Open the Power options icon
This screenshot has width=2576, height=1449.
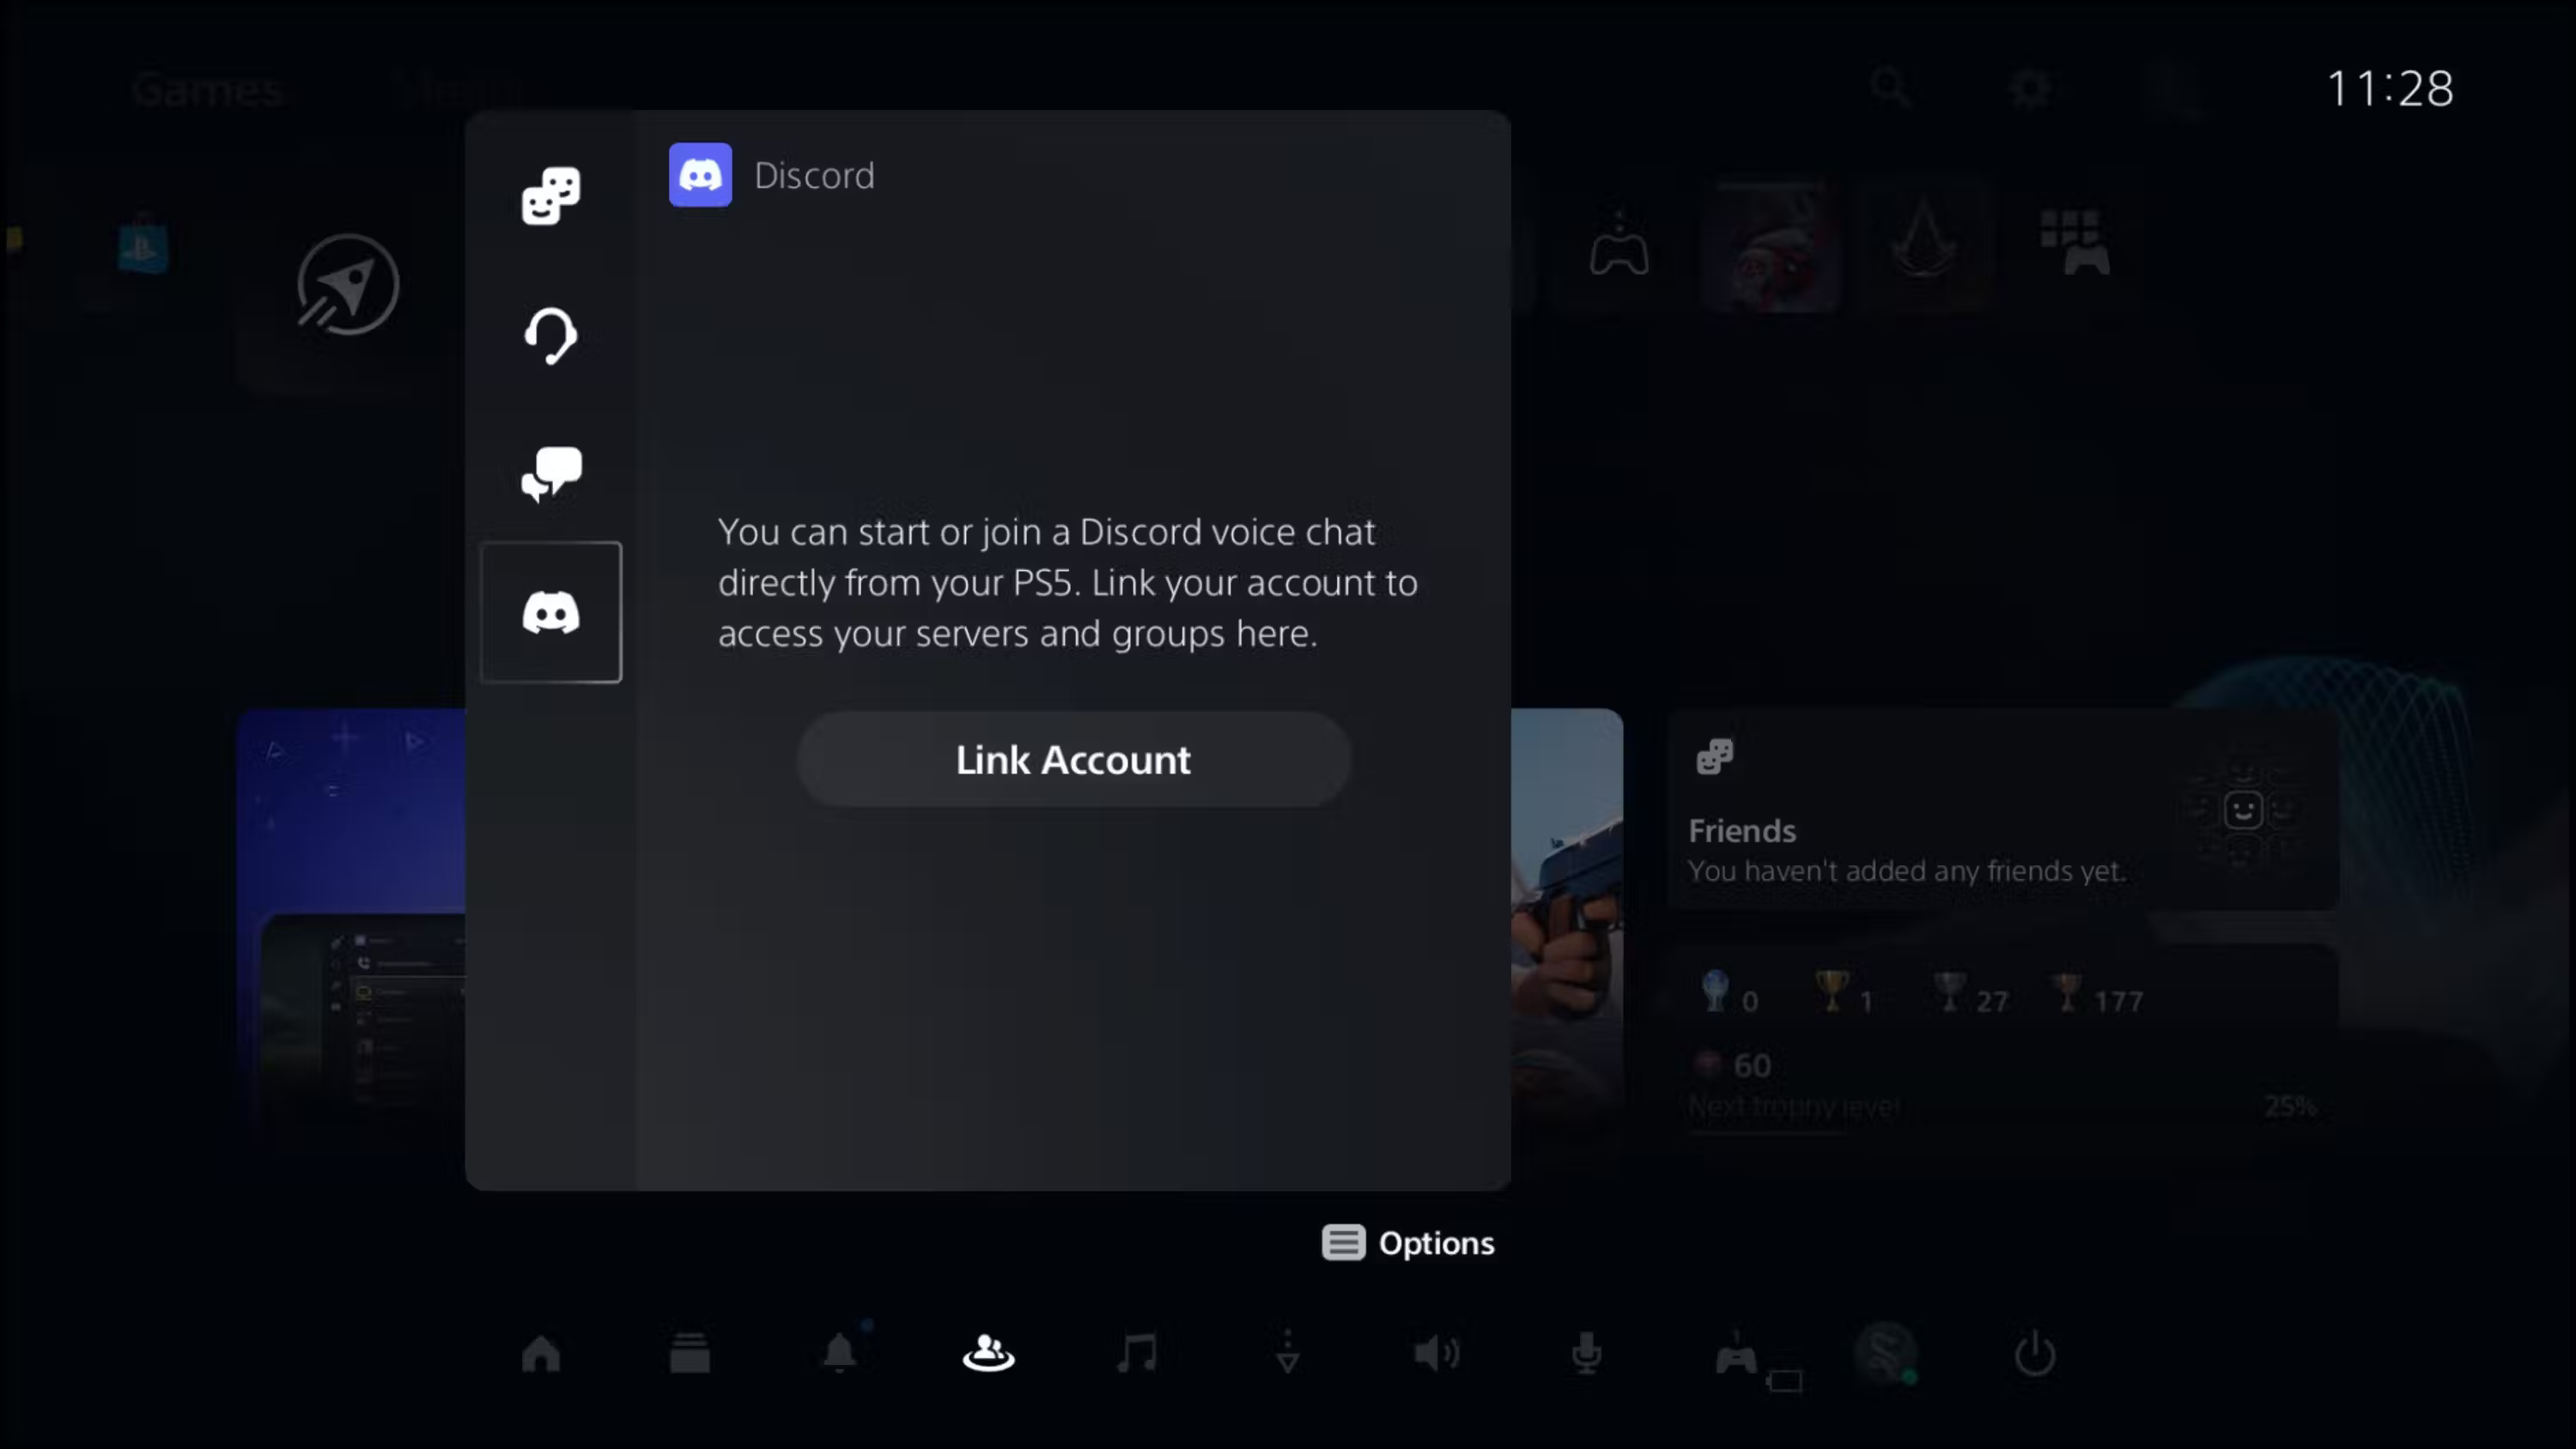pyautogui.click(x=2034, y=1354)
